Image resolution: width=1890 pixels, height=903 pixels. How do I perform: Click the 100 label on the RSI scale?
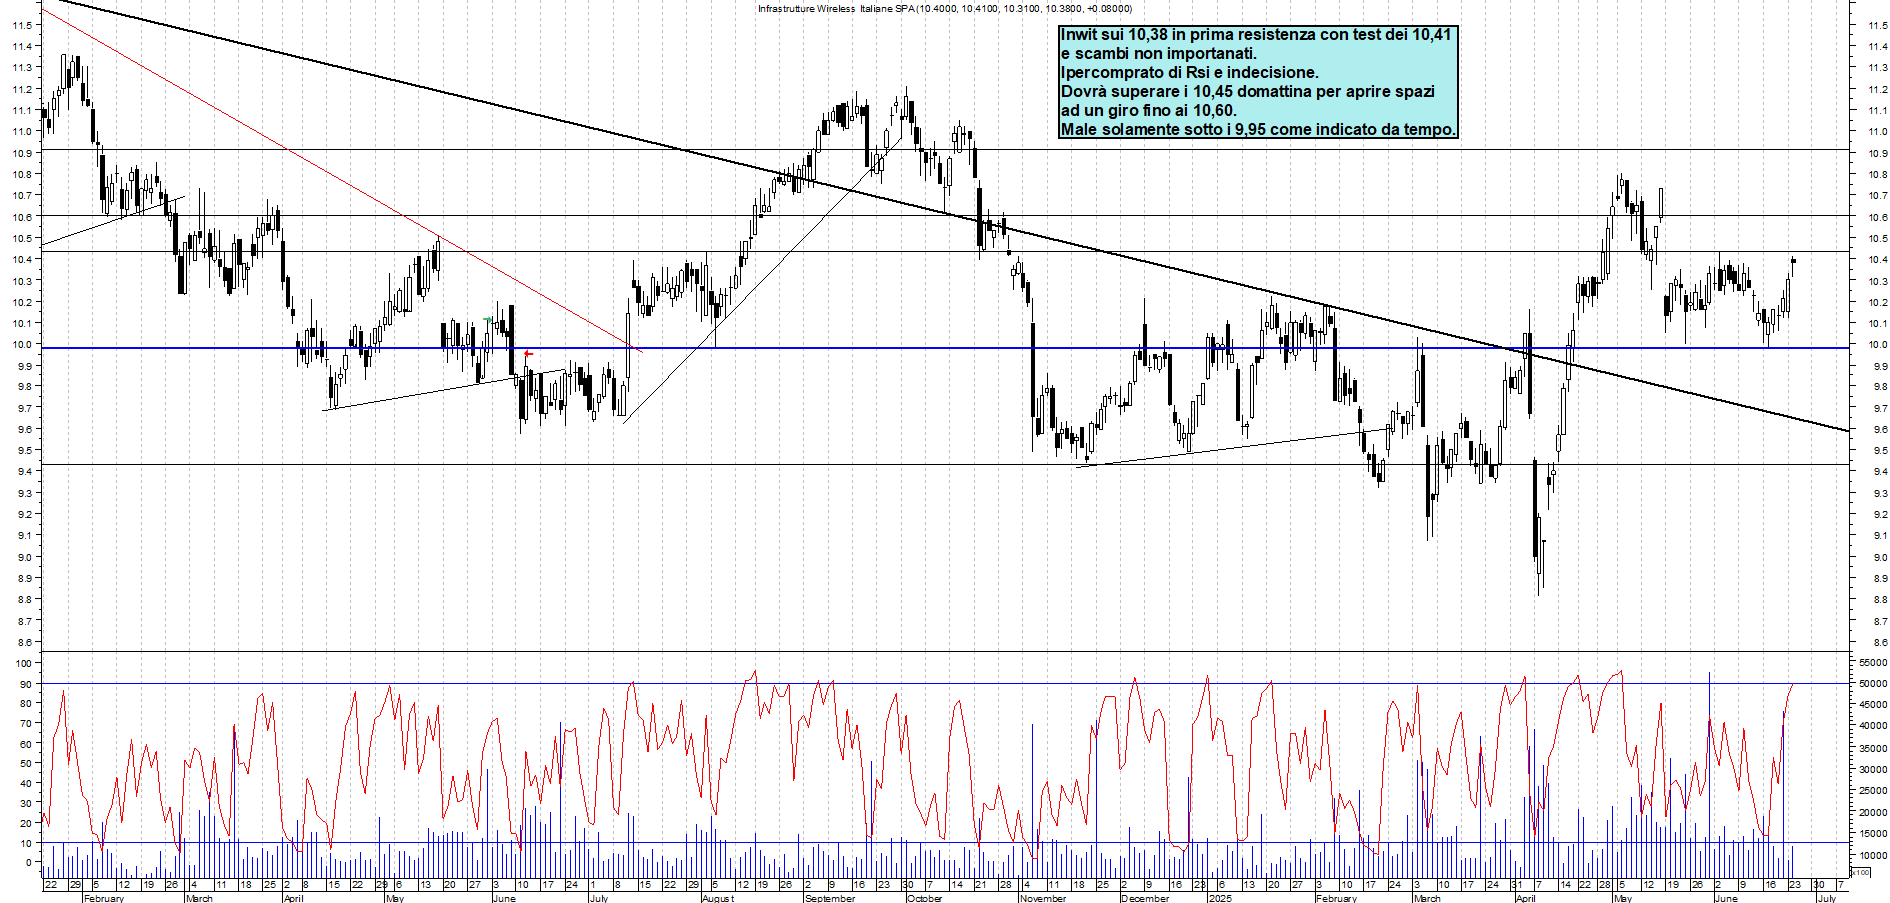pos(22,663)
